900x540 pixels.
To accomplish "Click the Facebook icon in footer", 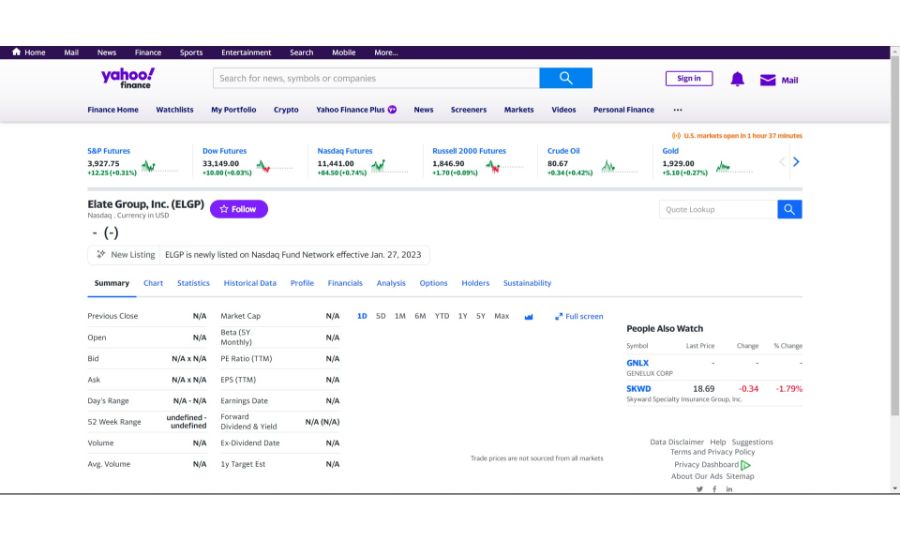I will [x=714, y=489].
